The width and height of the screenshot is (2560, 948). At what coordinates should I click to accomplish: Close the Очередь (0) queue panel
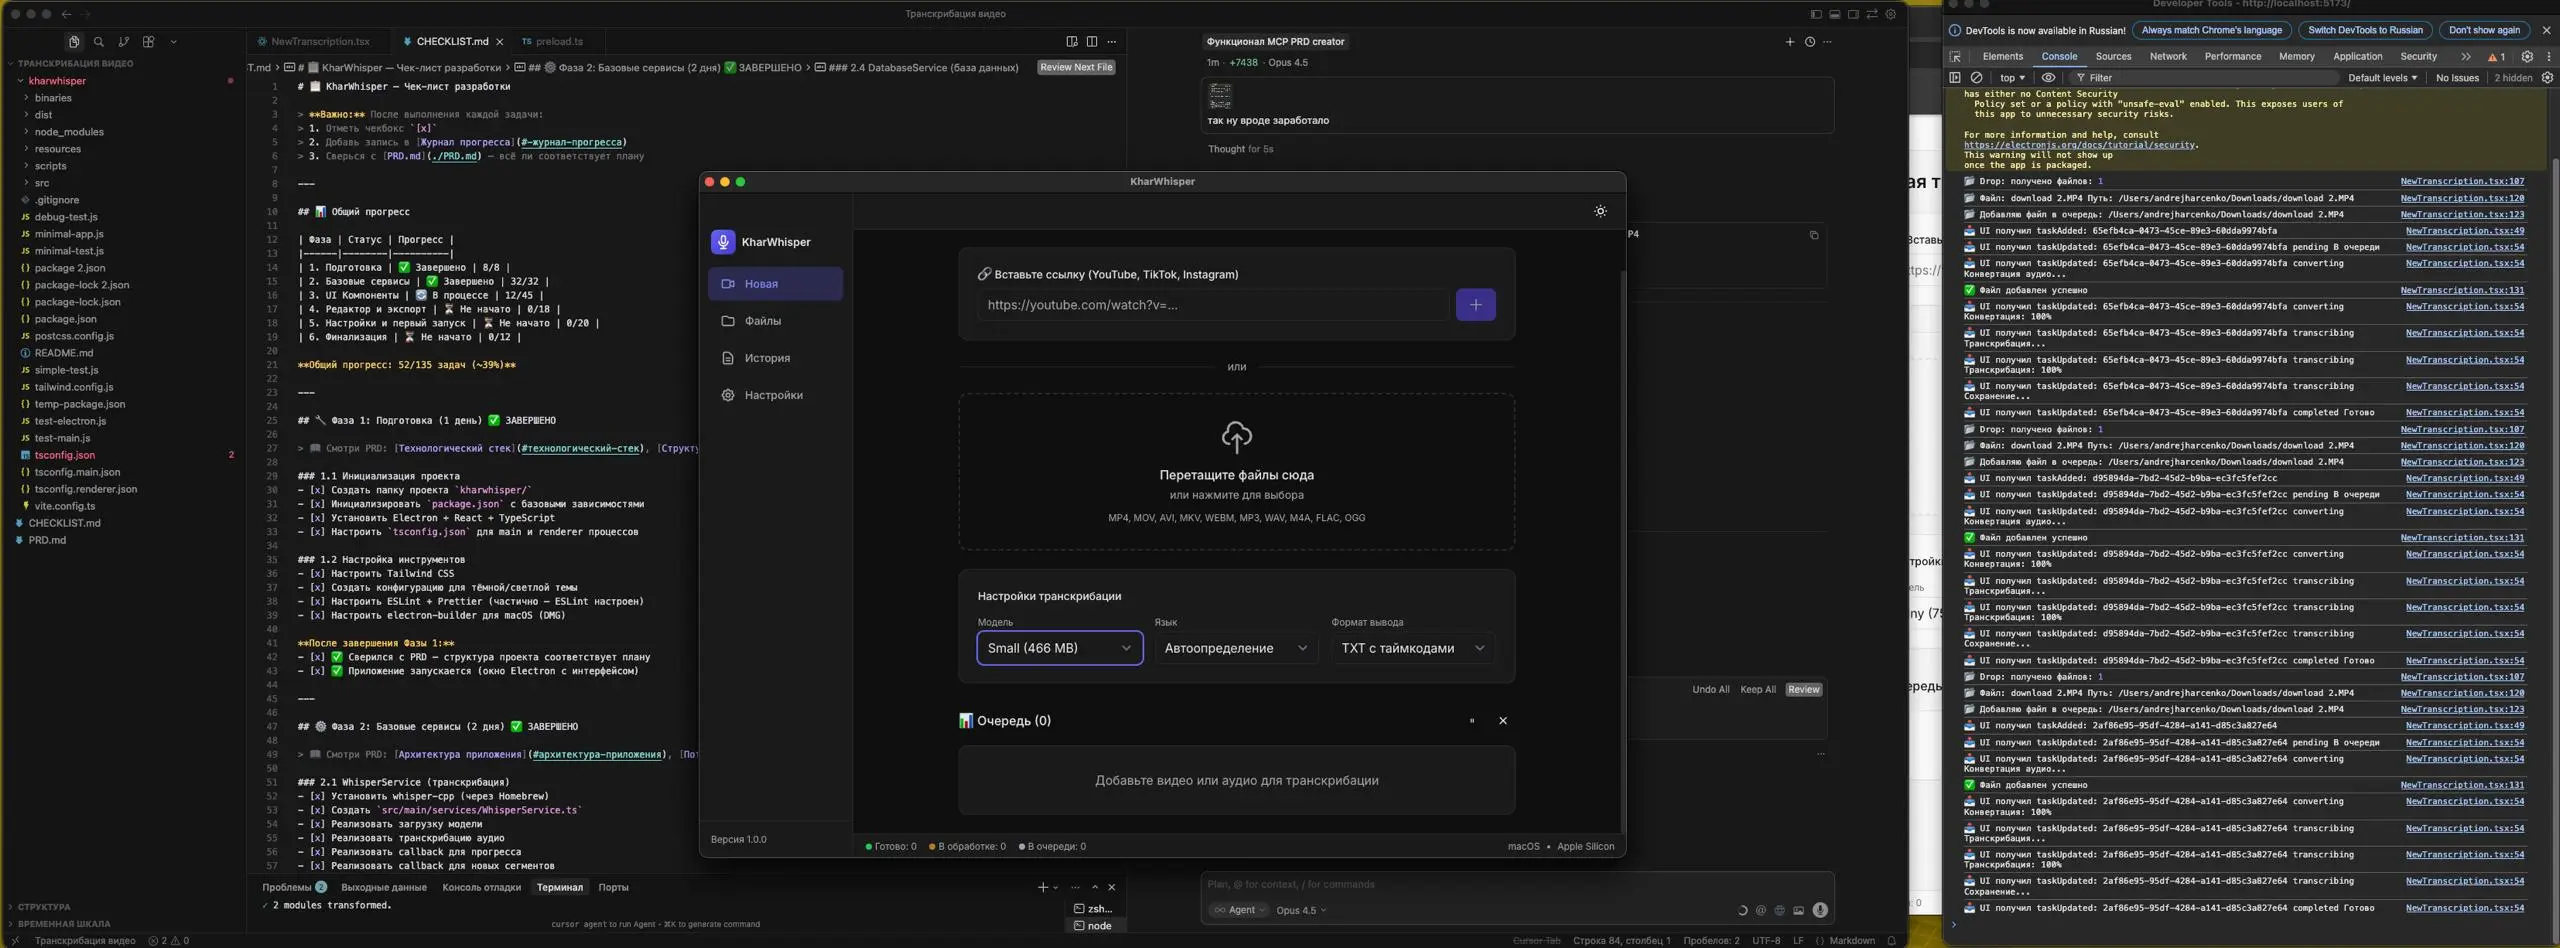(1502, 721)
